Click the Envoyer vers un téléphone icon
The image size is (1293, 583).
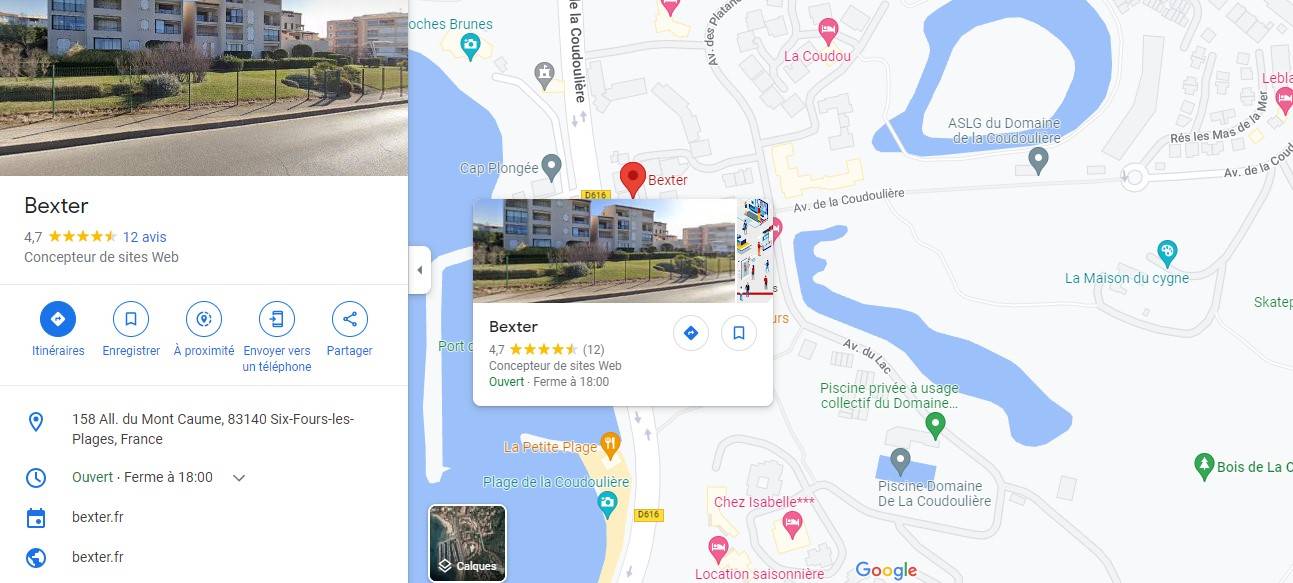click(277, 319)
